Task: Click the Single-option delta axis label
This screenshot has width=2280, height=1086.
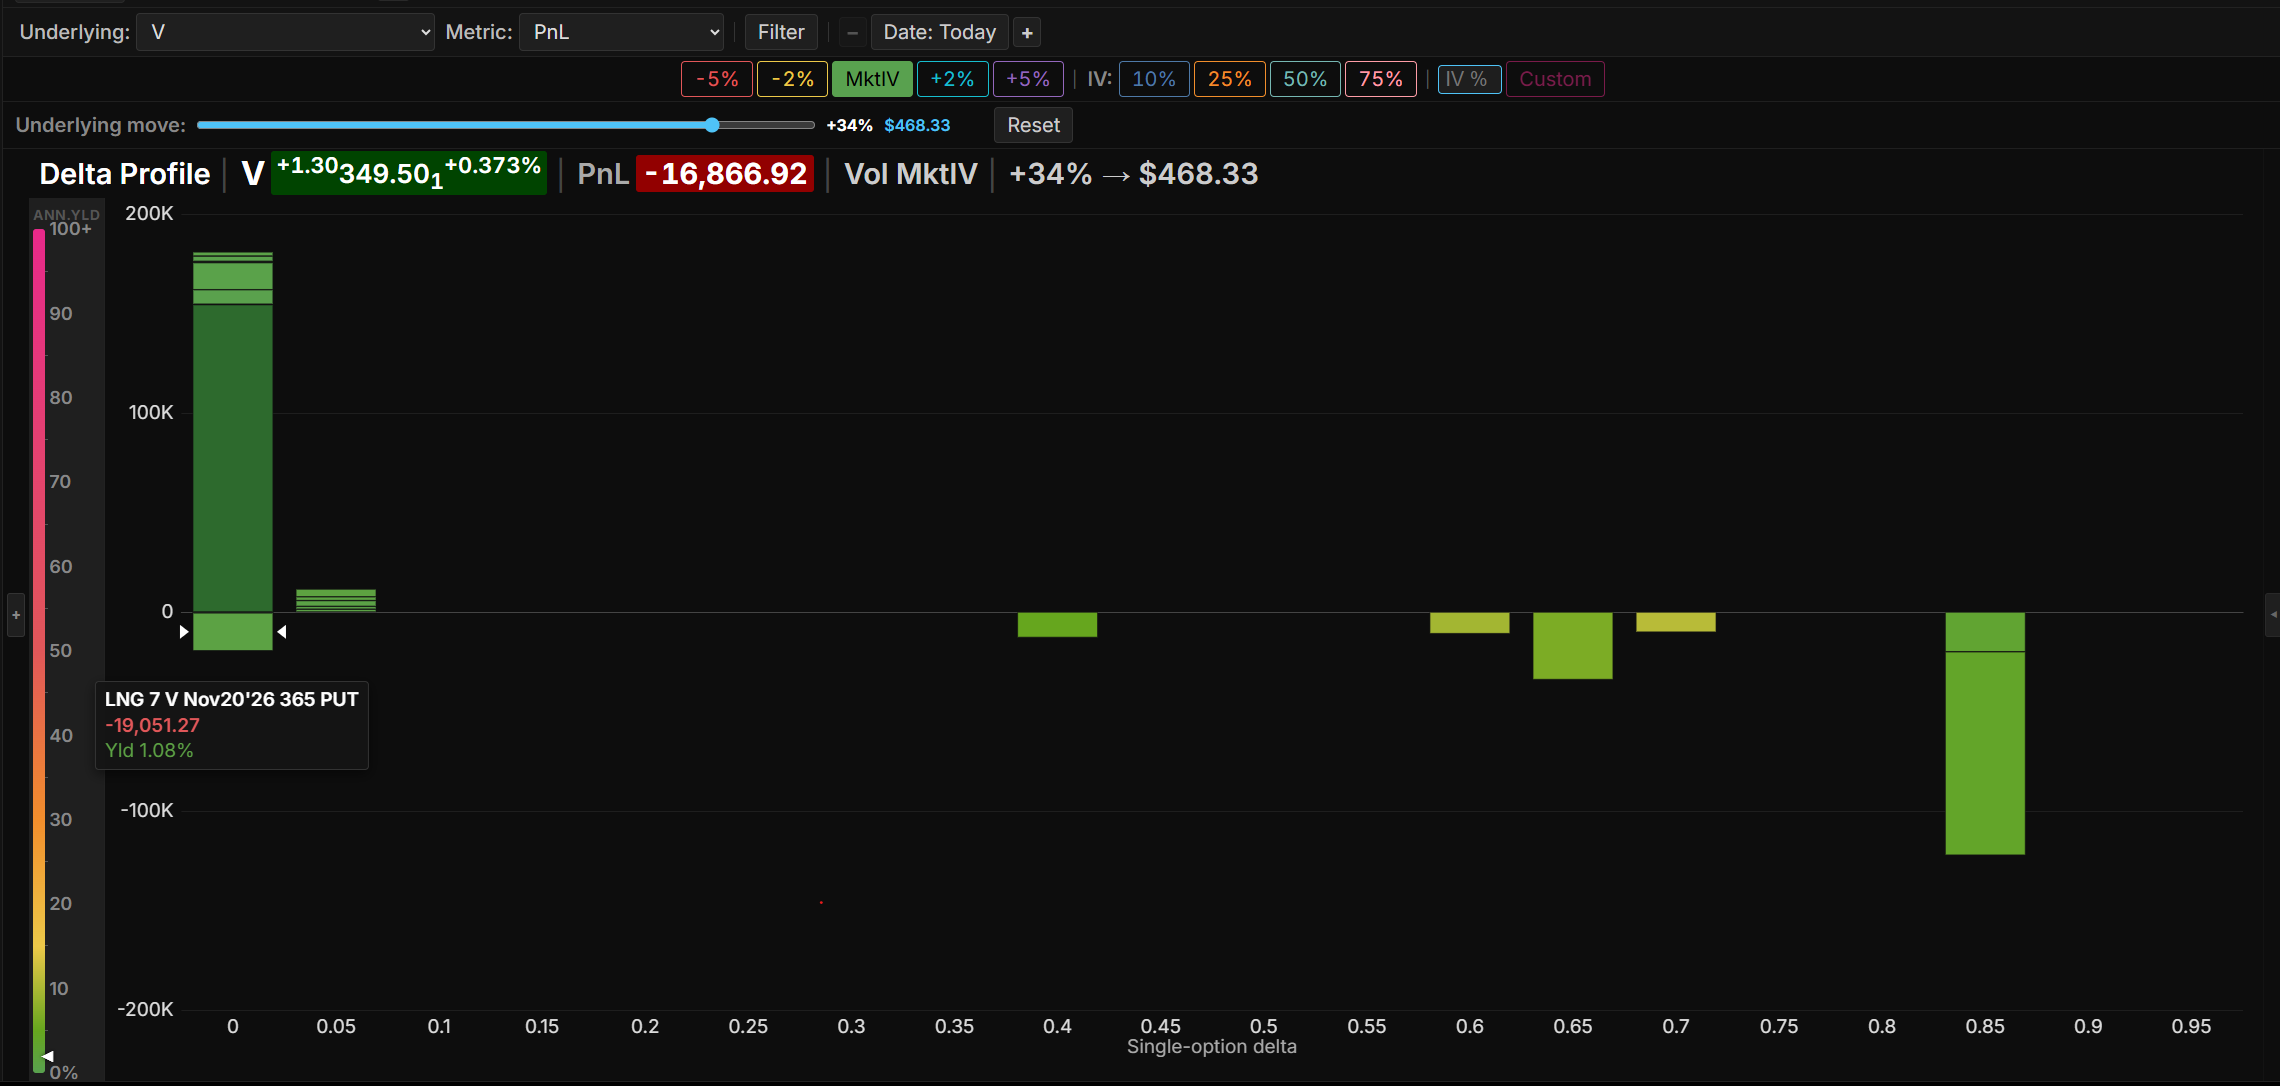Action: 1212,1047
